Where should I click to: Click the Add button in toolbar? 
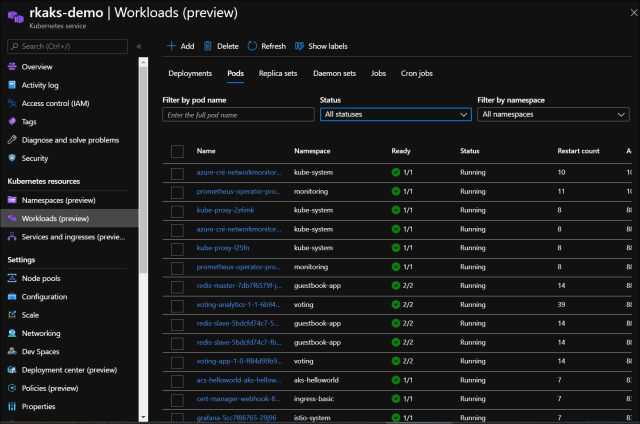pos(180,46)
